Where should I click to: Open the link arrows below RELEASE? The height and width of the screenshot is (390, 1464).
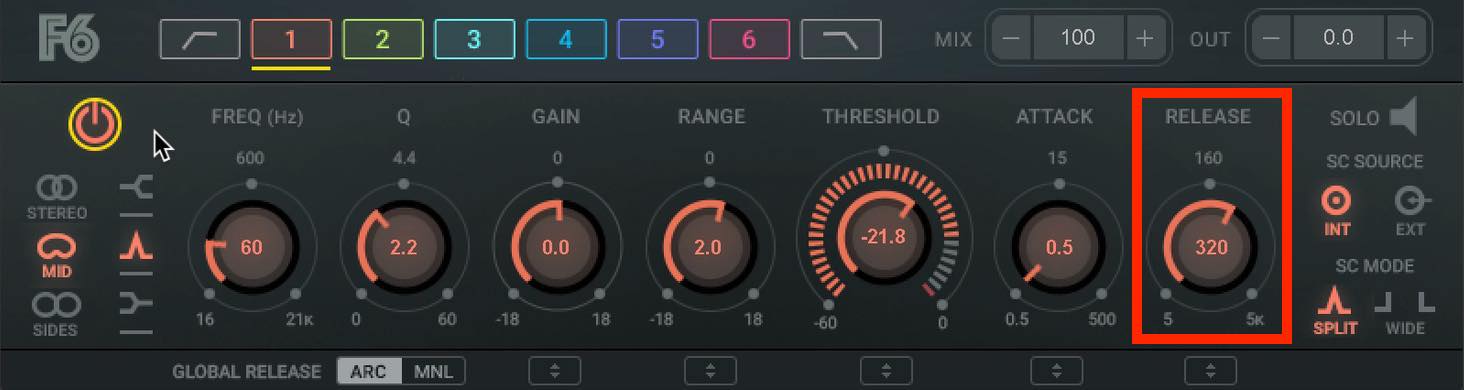pos(1211,371)
